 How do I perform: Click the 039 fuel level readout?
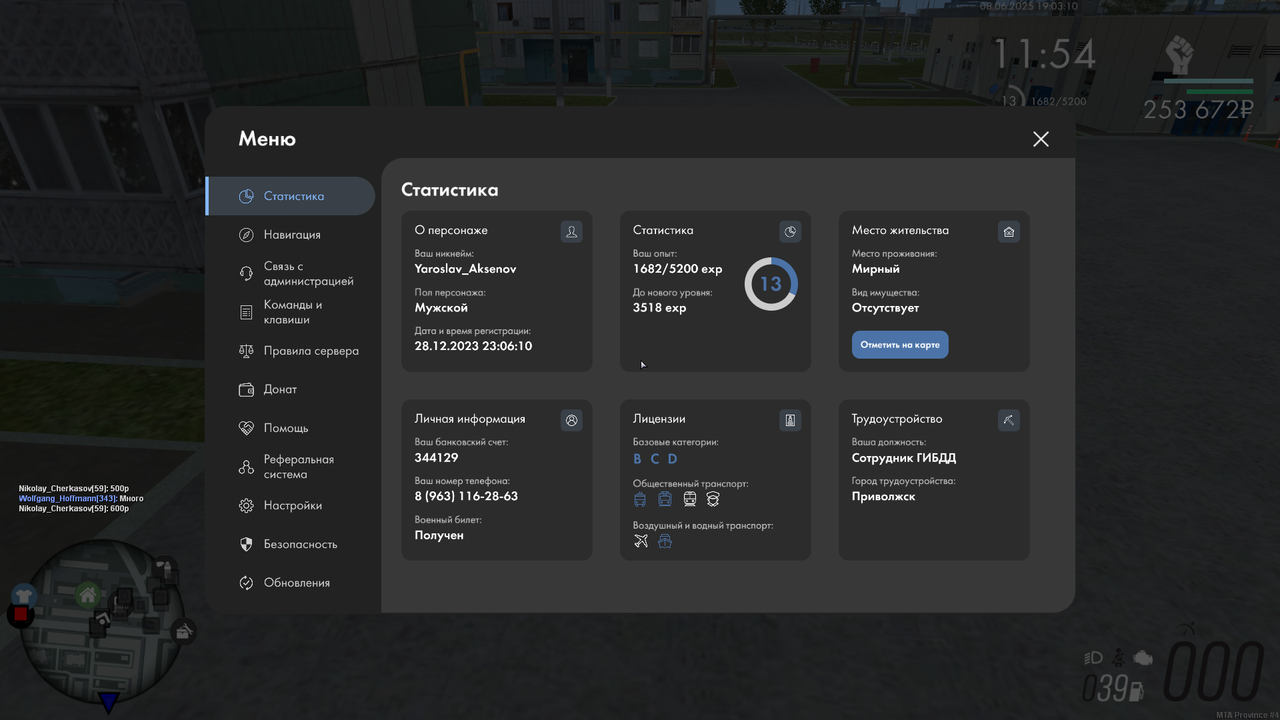tap(1105, 689)
